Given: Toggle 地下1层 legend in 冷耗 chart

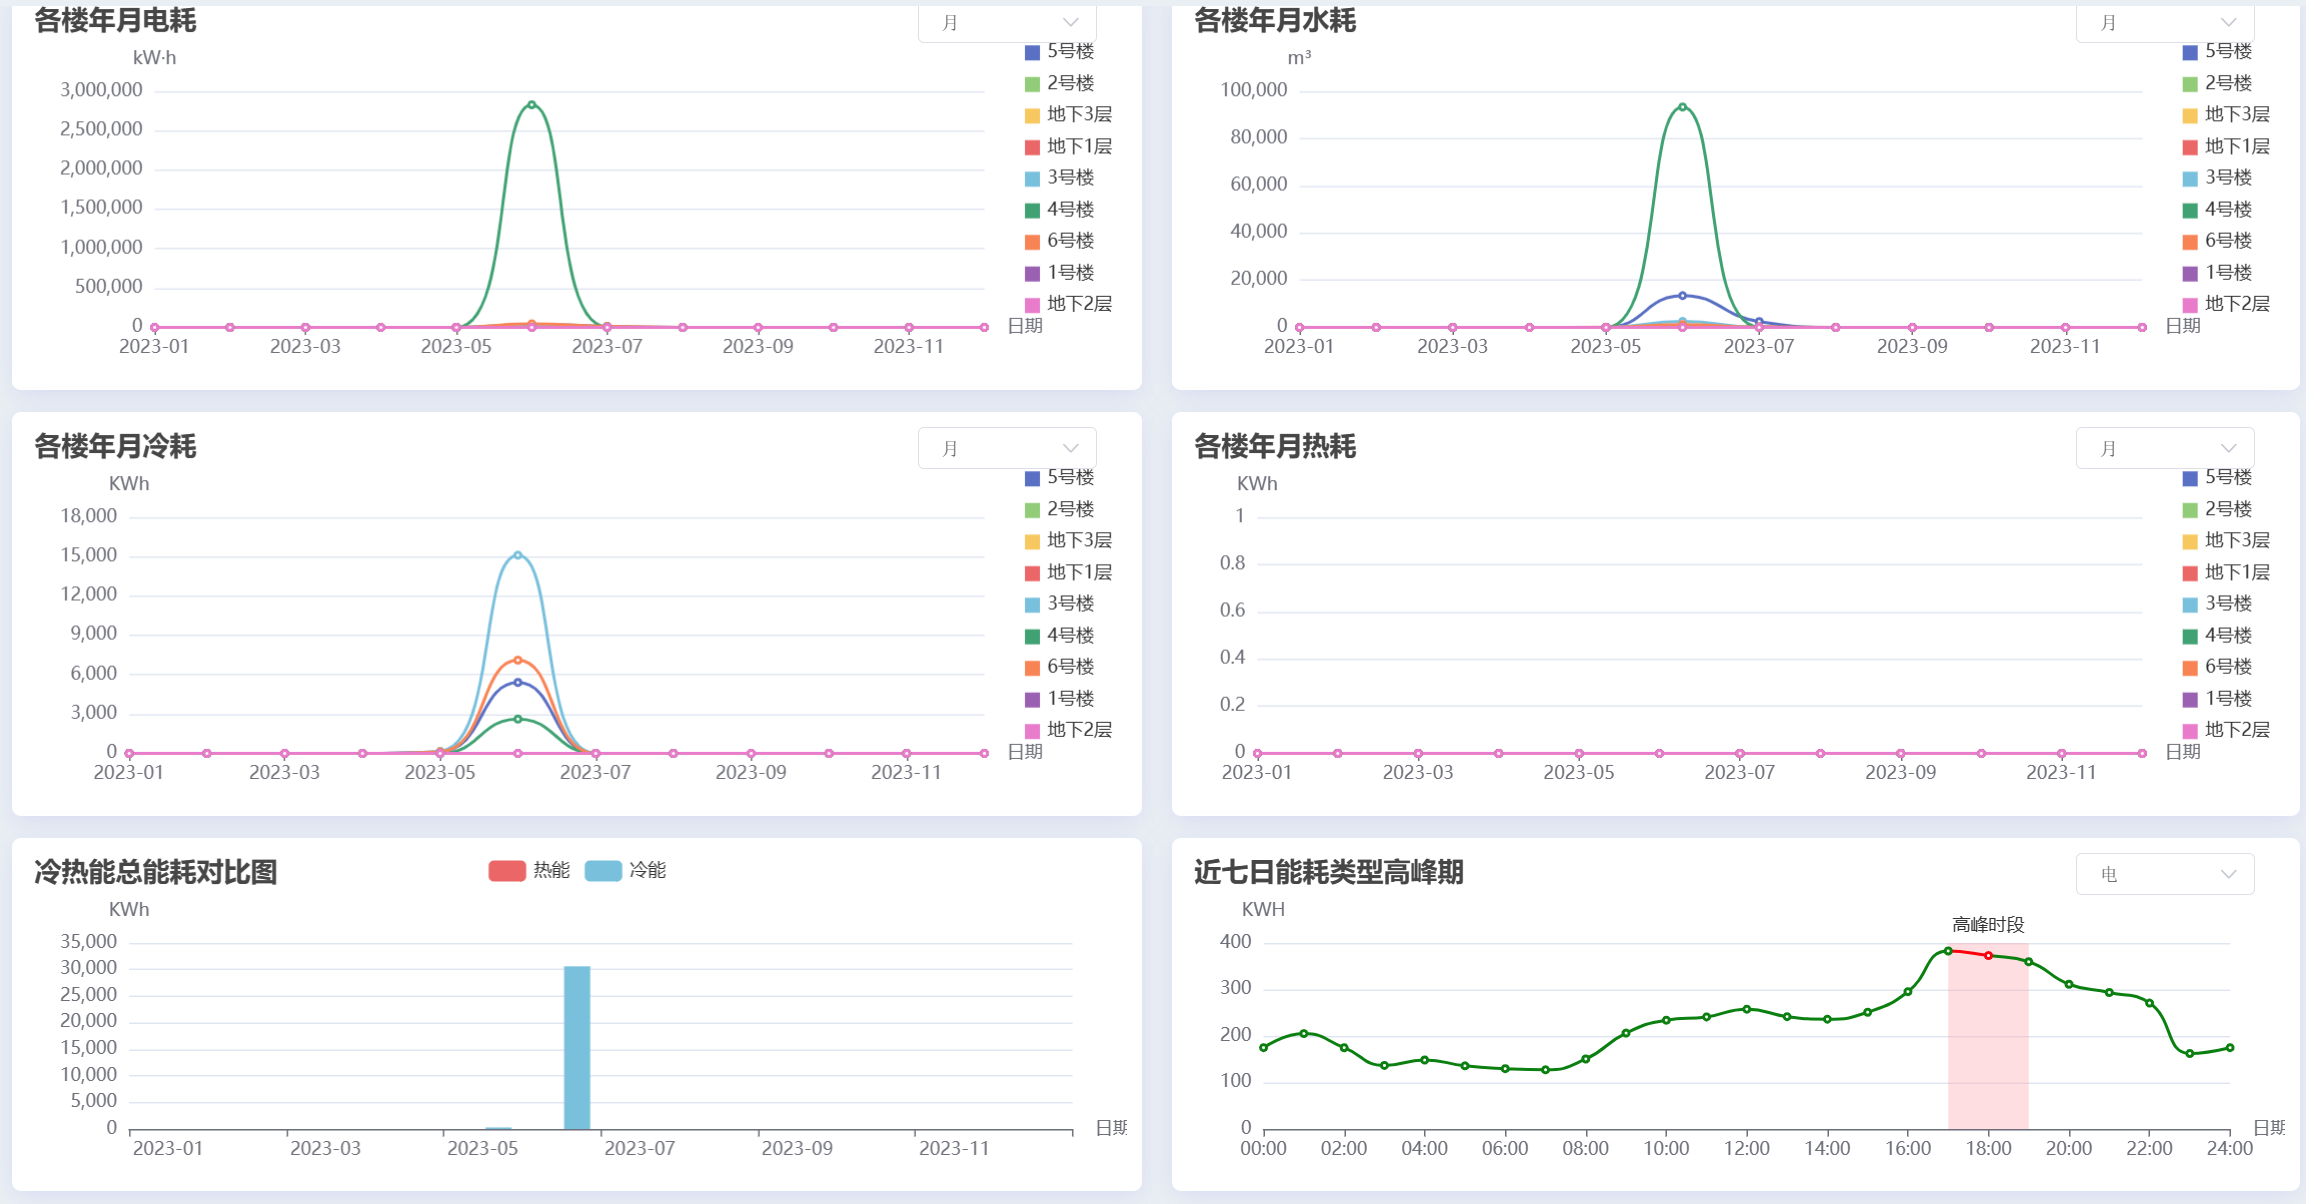Looking at the screenshot, I should coord(1068,573).
